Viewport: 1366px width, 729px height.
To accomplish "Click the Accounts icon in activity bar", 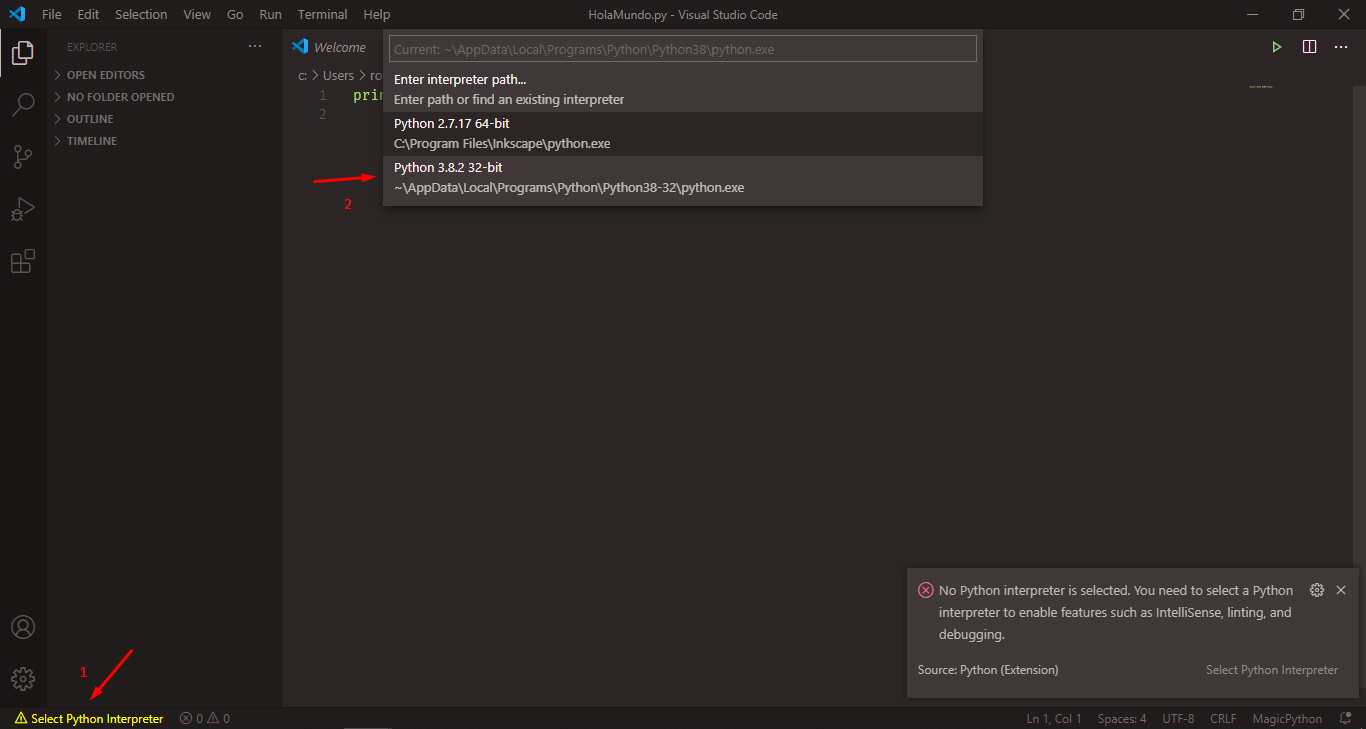I will [x=22, y=627].
